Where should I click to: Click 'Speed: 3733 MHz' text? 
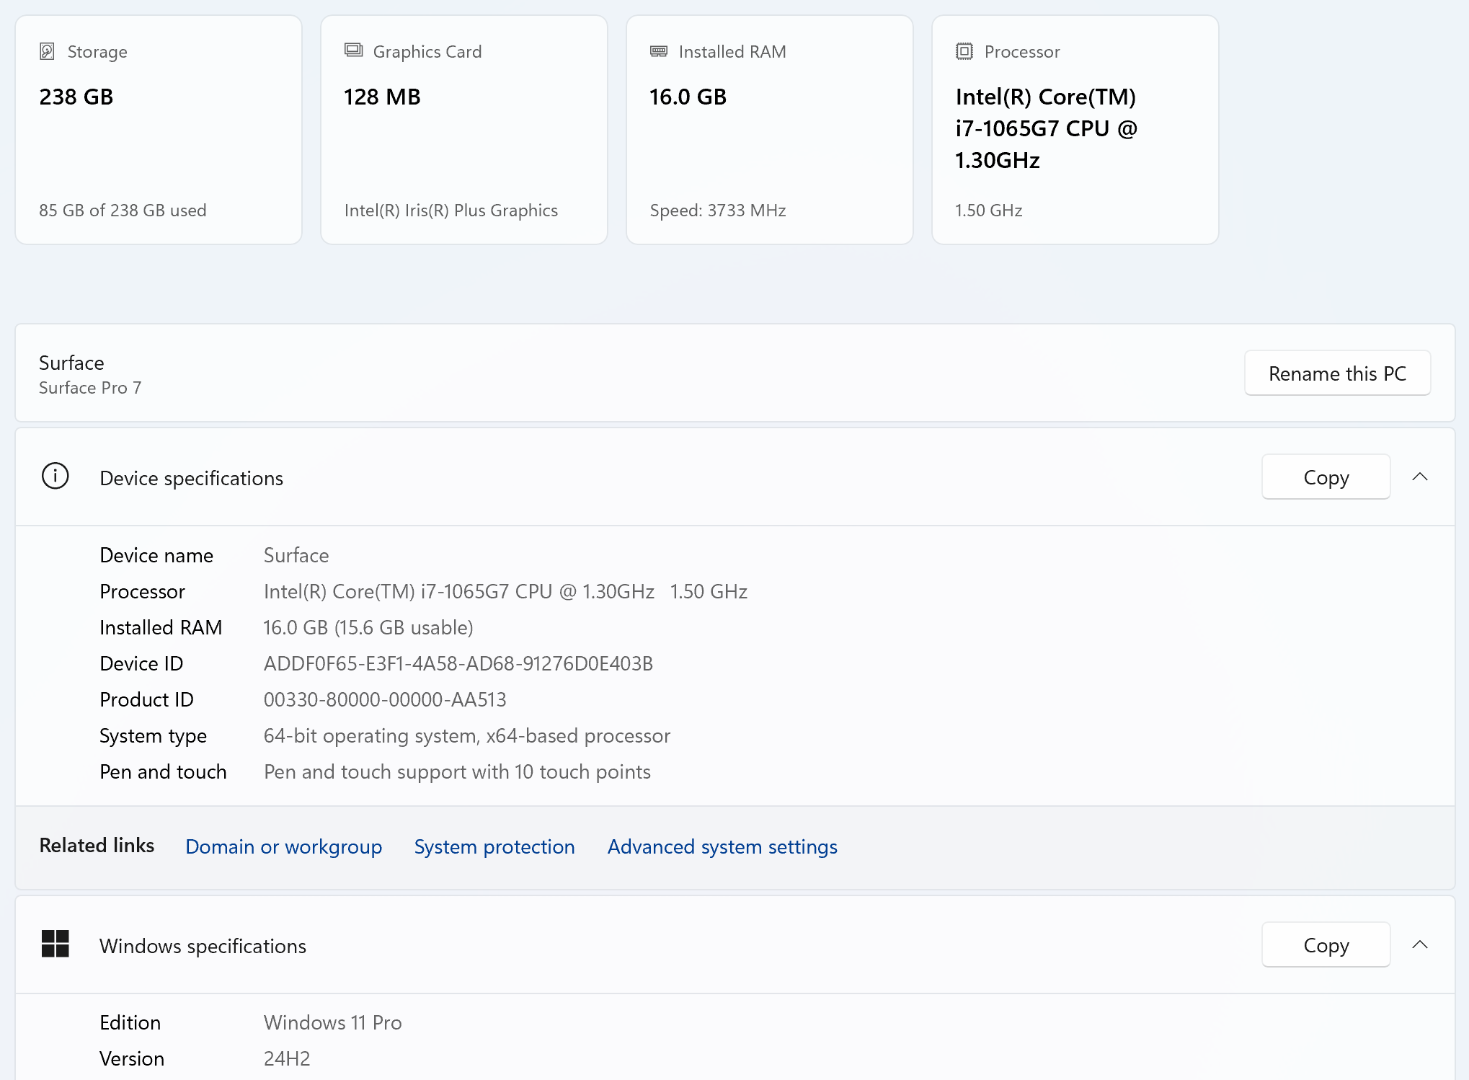click(x=718, y=210)
